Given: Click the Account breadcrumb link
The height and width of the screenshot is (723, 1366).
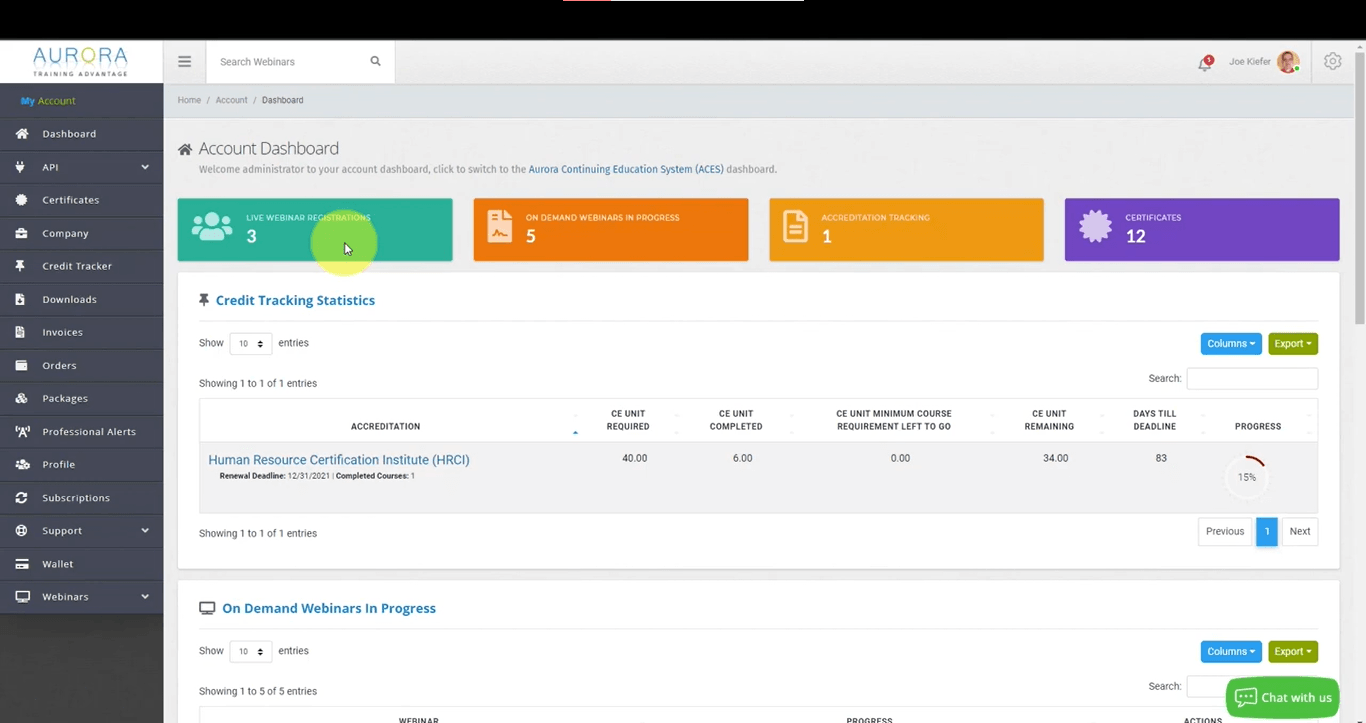Looking at the screenshot, I should 231,100.
